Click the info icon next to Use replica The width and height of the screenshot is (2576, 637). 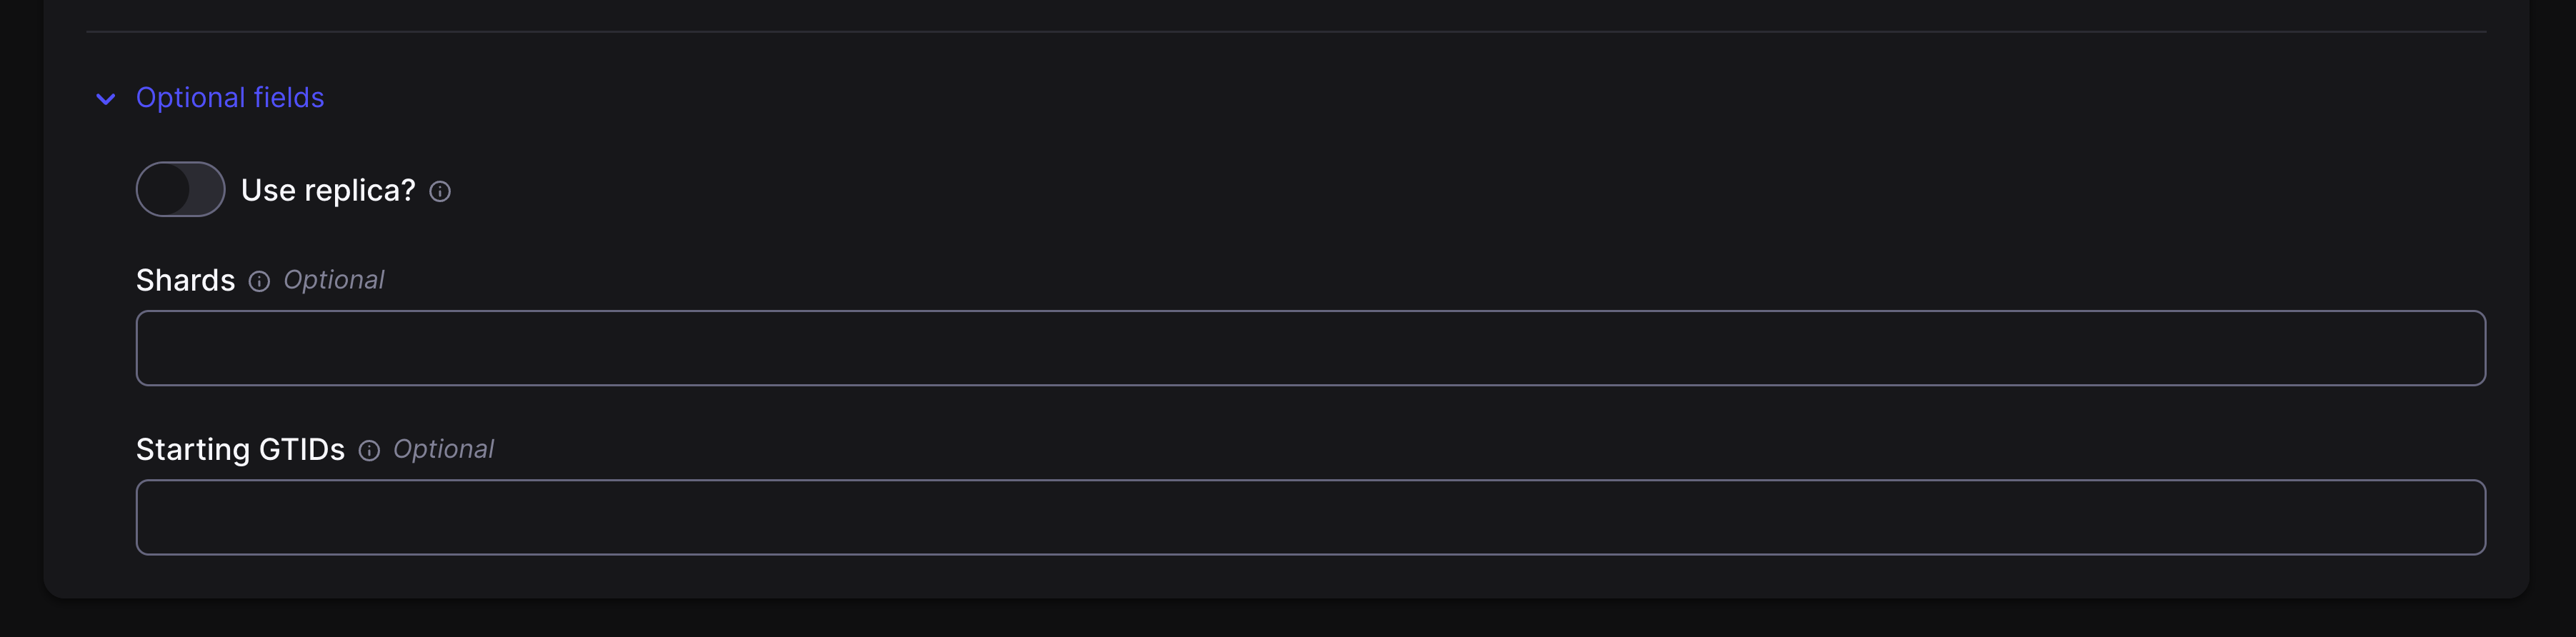pyautogui.click(x=440, y=190)
